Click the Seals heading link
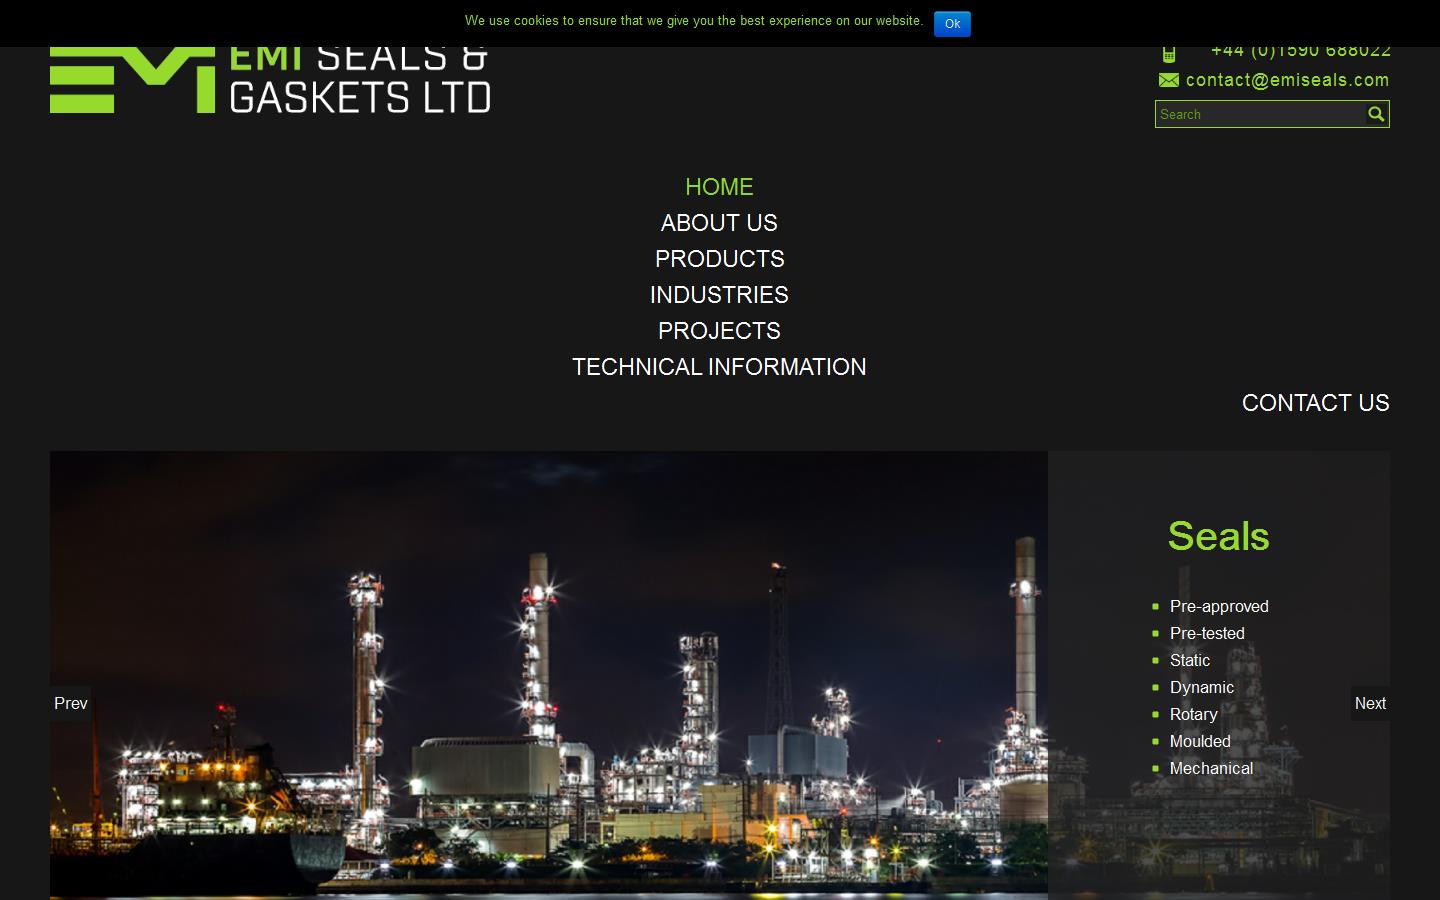Viewport: 1440px width, 900px height. tap(1218, 537)
